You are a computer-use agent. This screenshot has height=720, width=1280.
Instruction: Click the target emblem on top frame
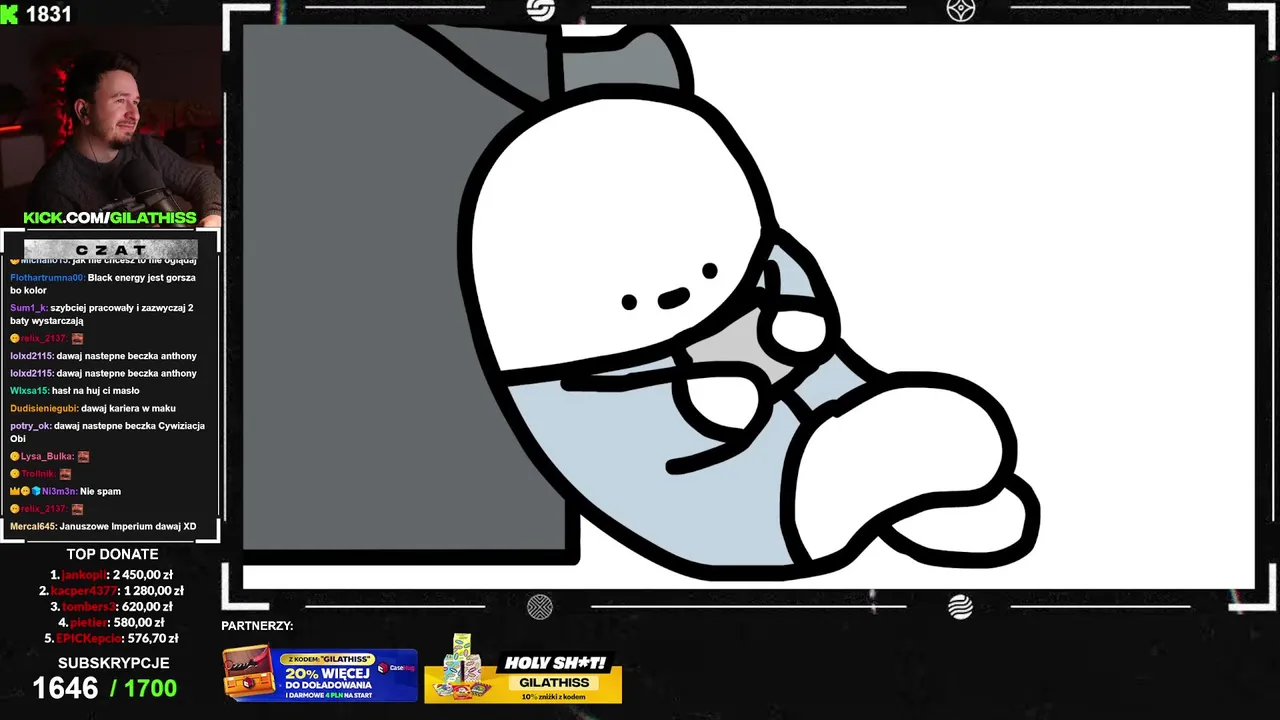[961, 10]
